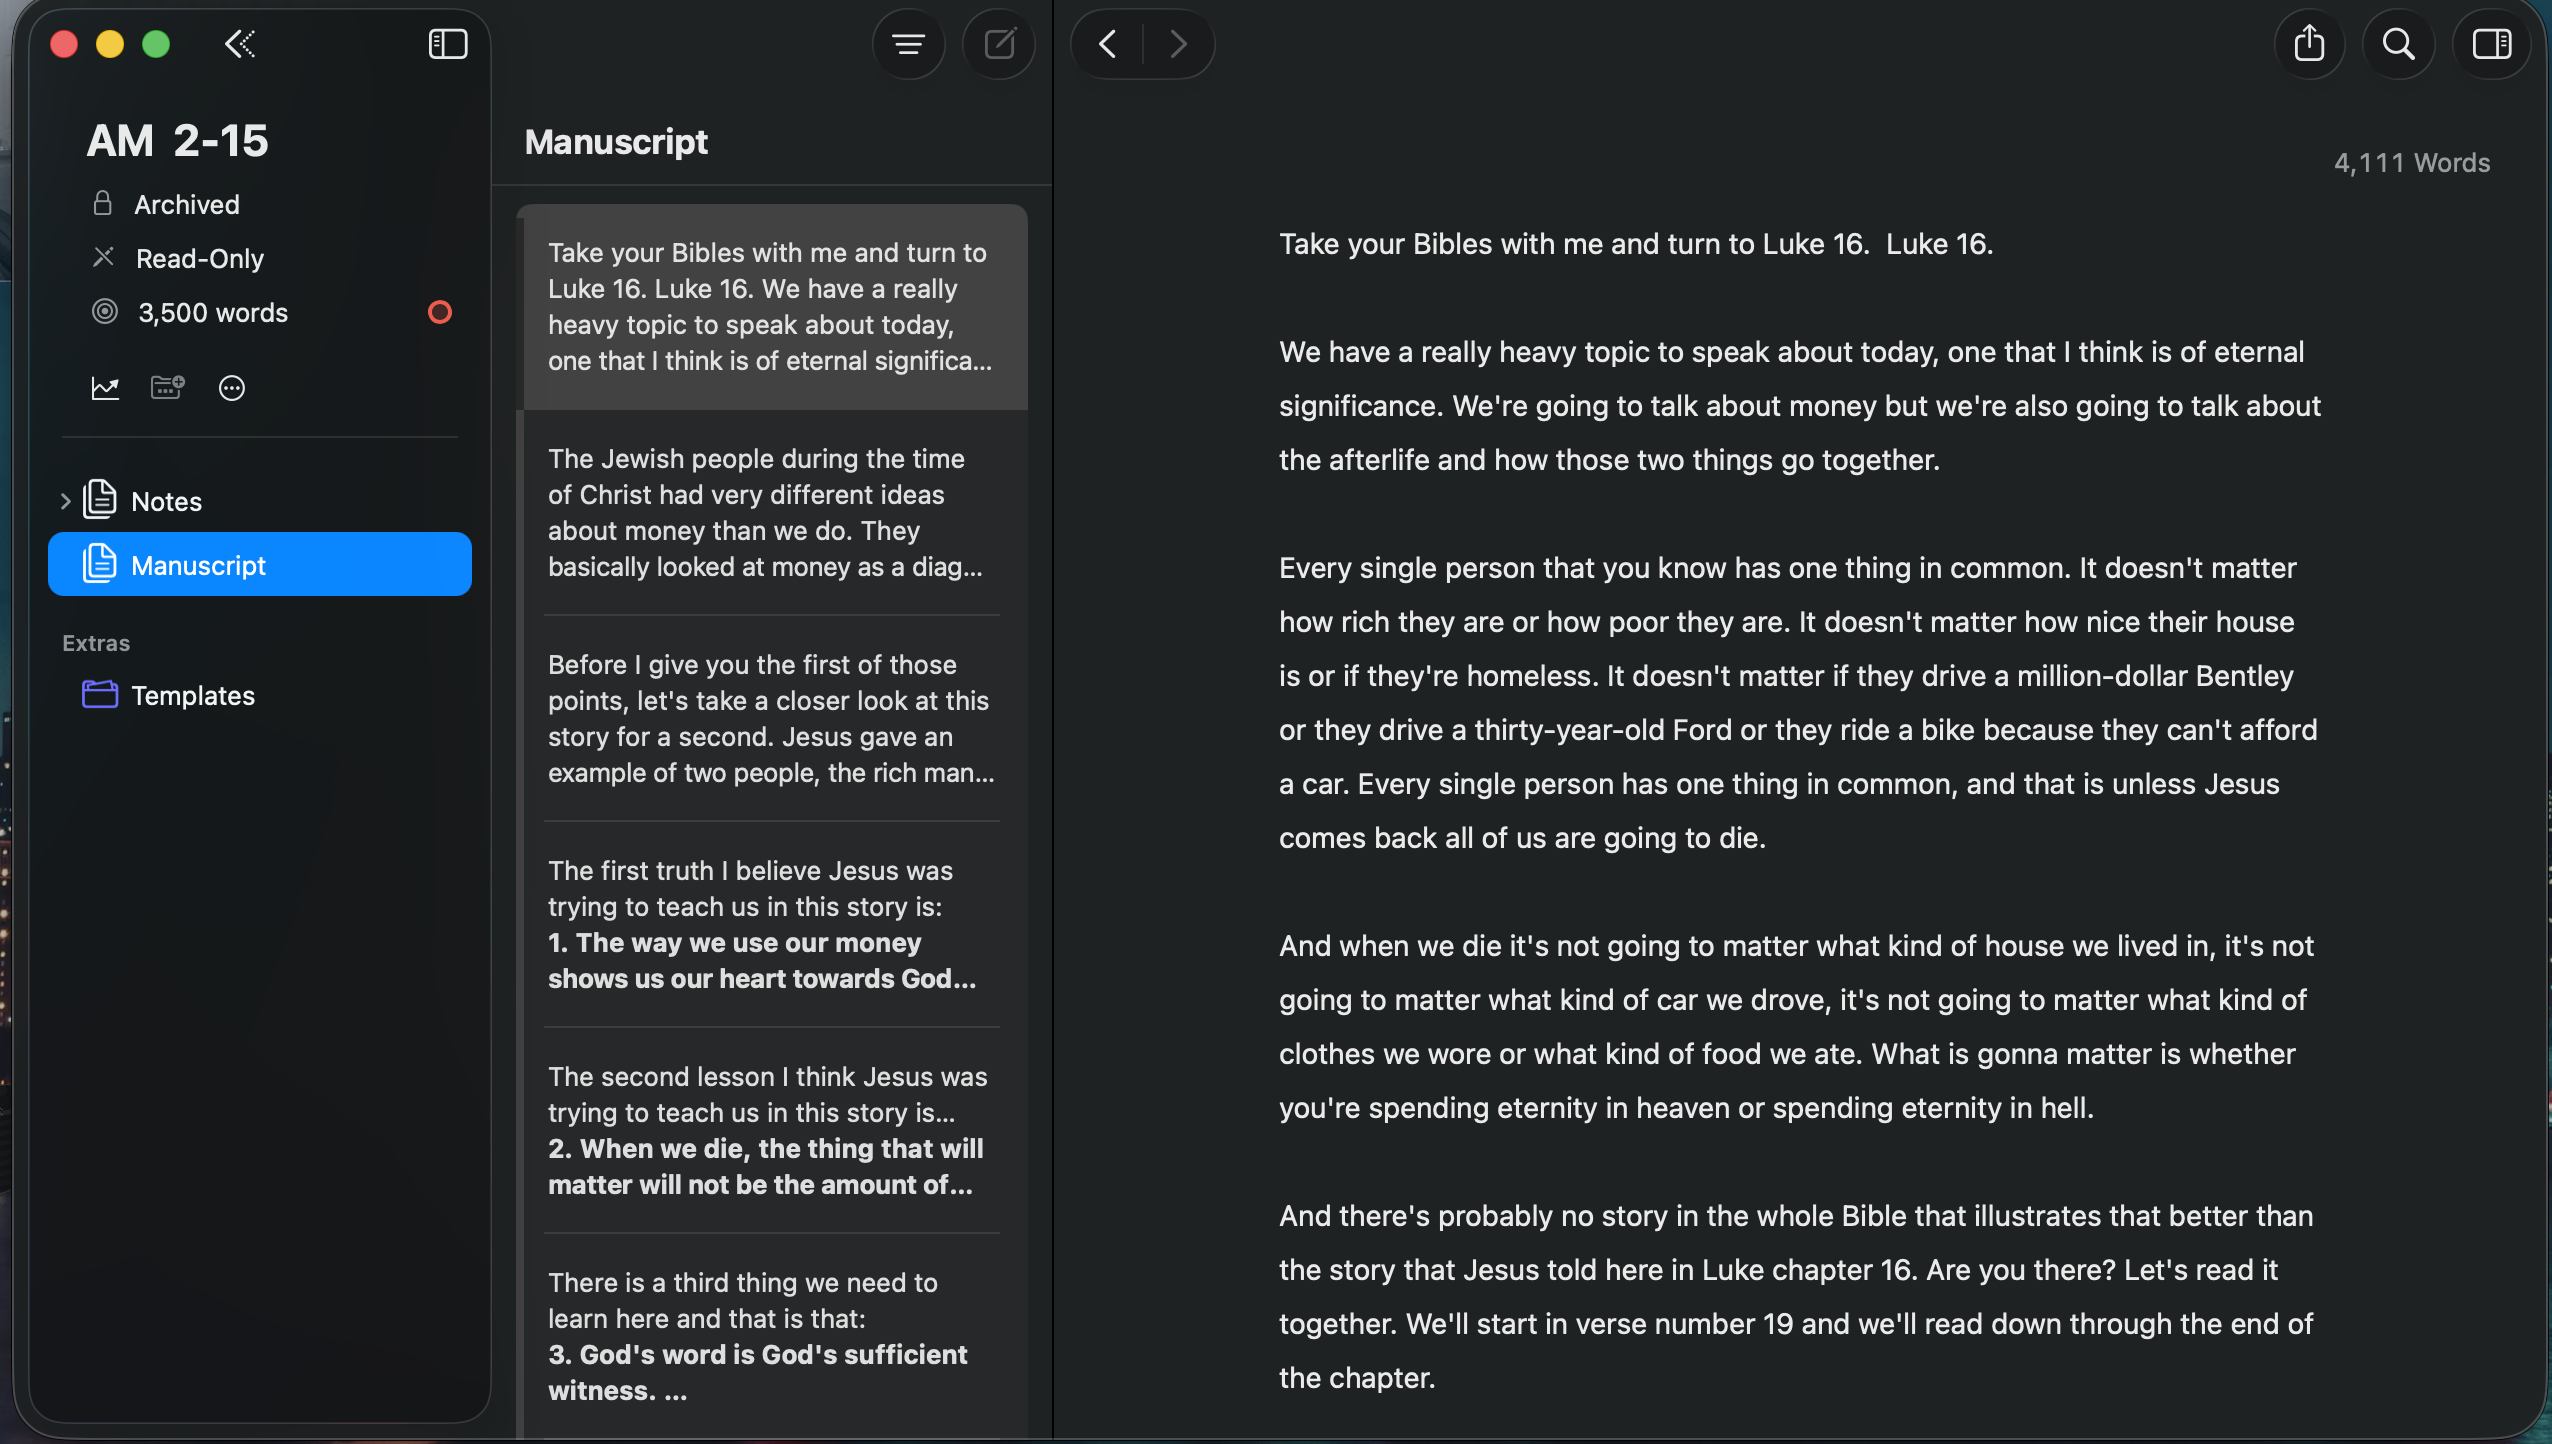Compose a new sheet with the pencil icon
This screenshot has height=1444, width=2552.
click(x=998, y=44)
